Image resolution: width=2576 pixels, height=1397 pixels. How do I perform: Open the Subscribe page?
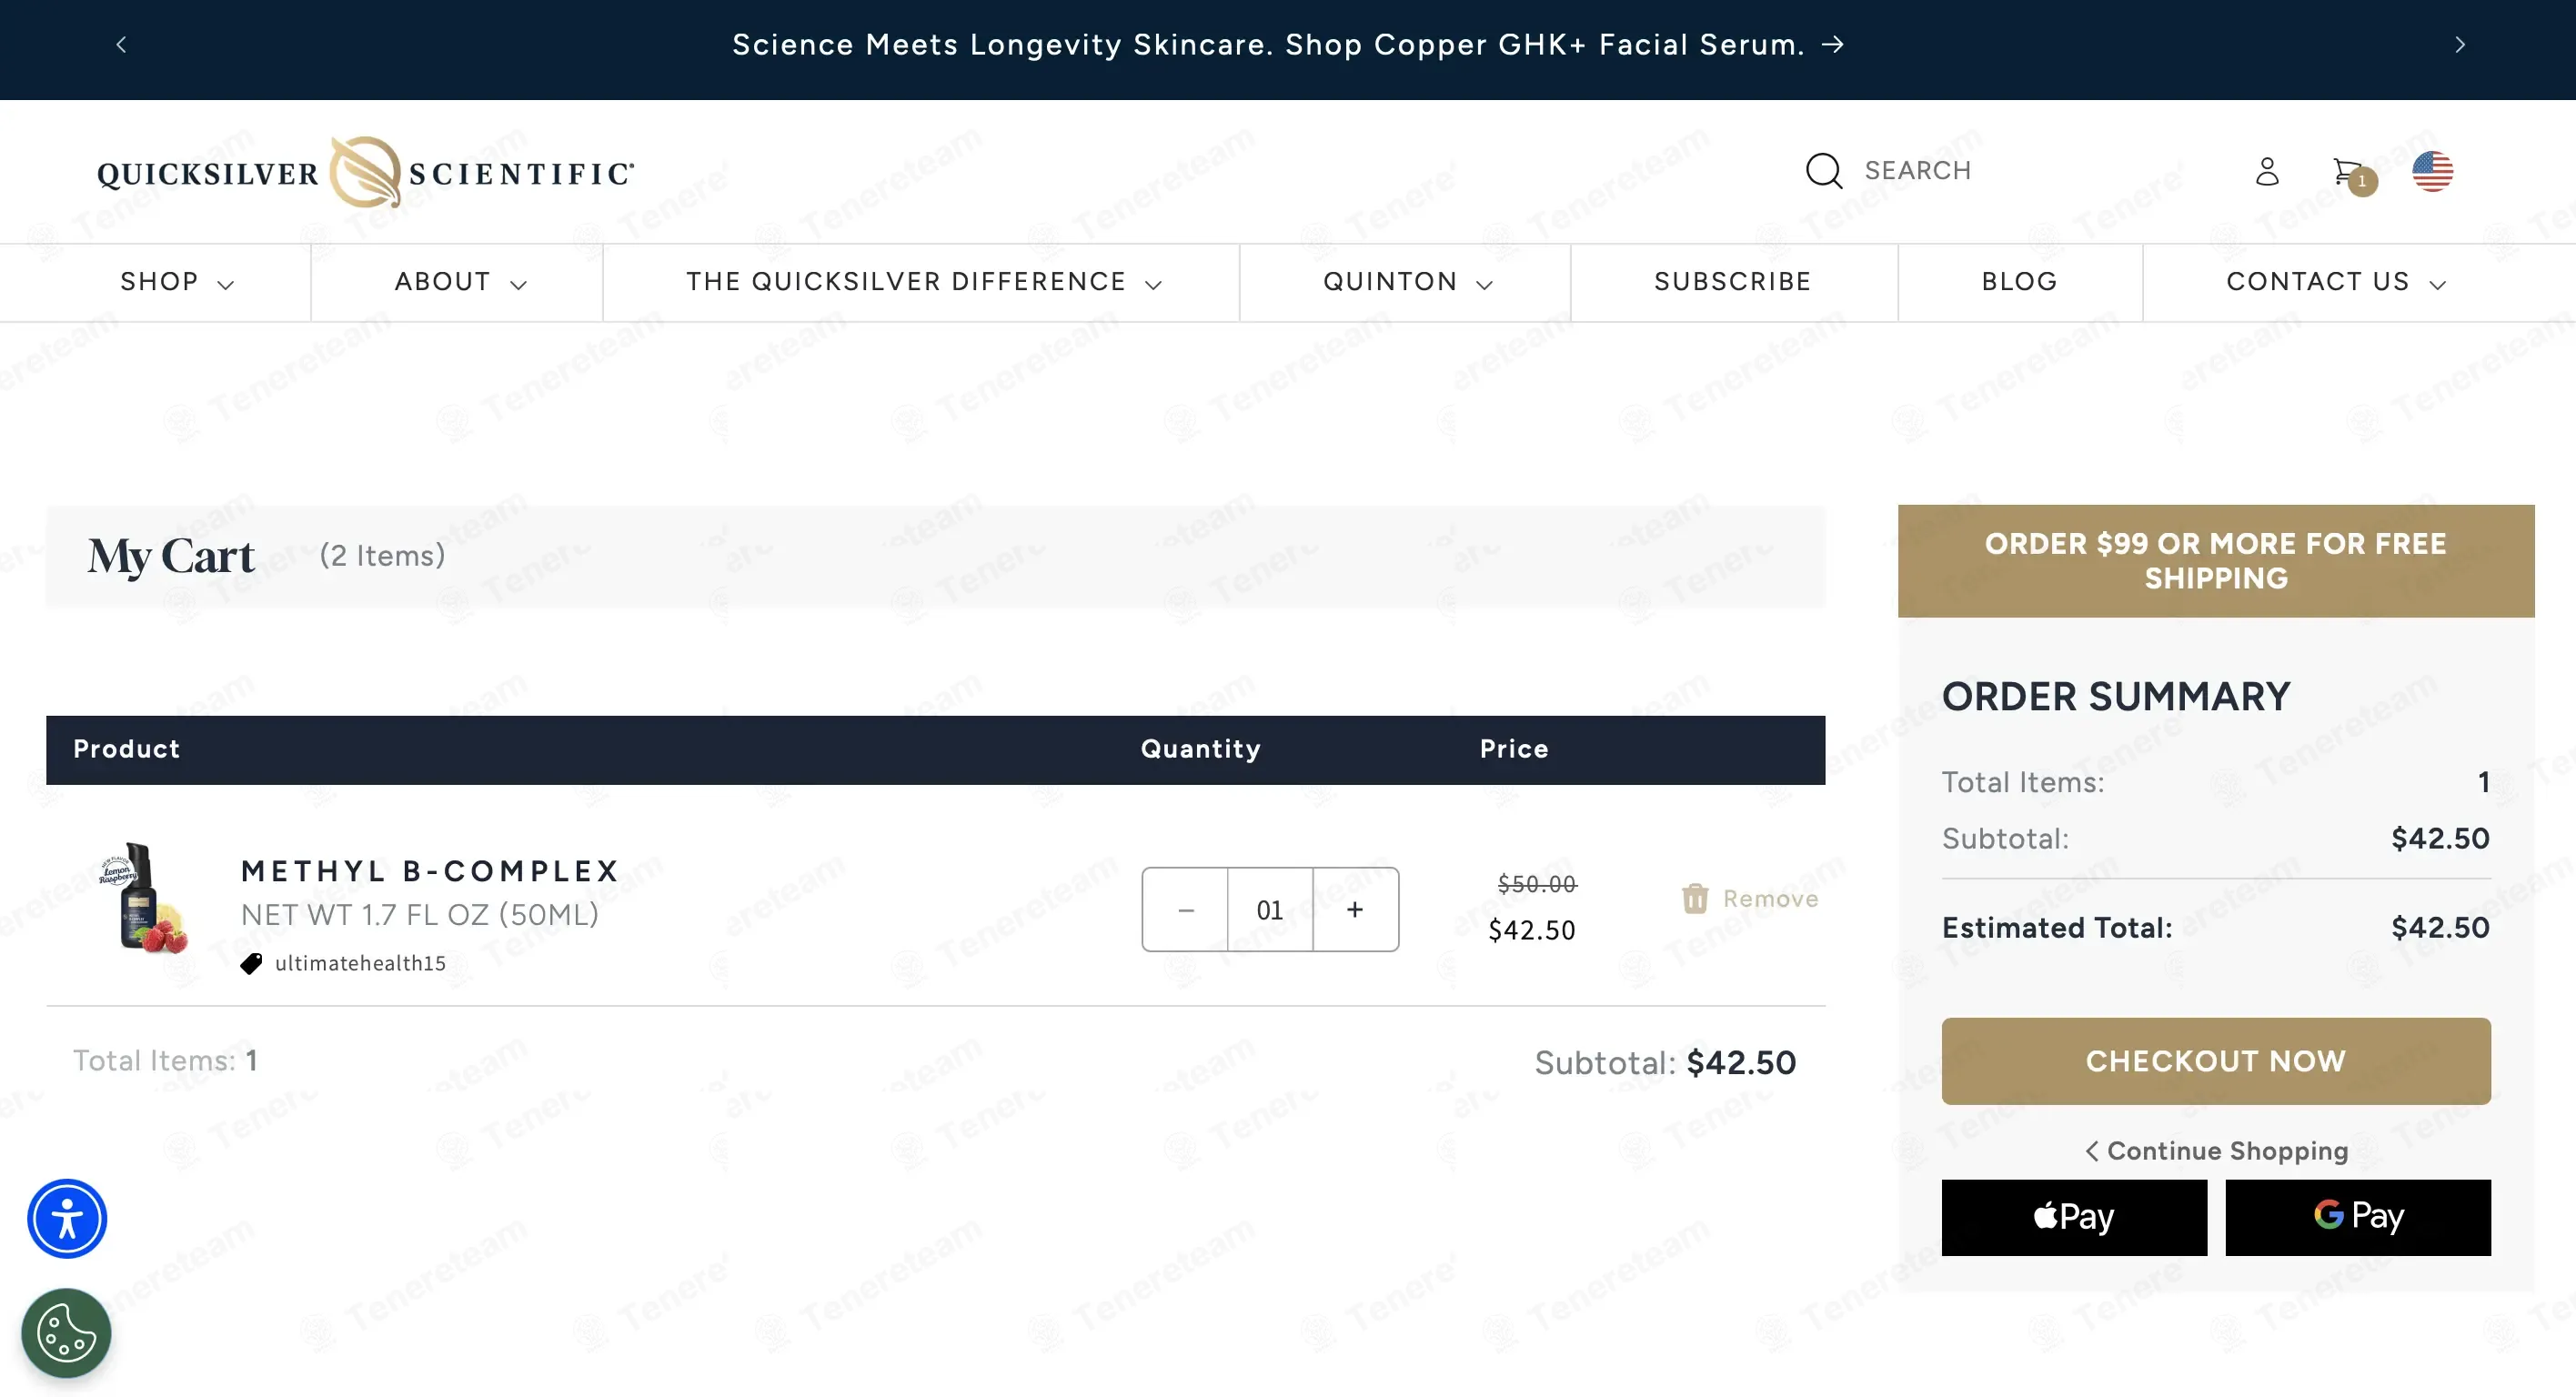point(1732,282)
